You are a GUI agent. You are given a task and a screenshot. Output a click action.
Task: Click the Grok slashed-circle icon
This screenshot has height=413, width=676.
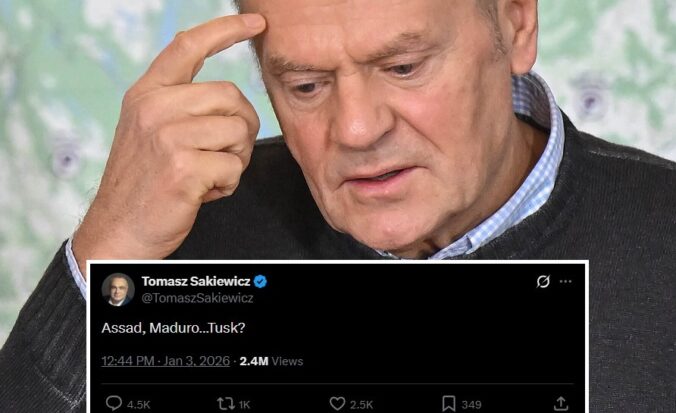[543, 282]
